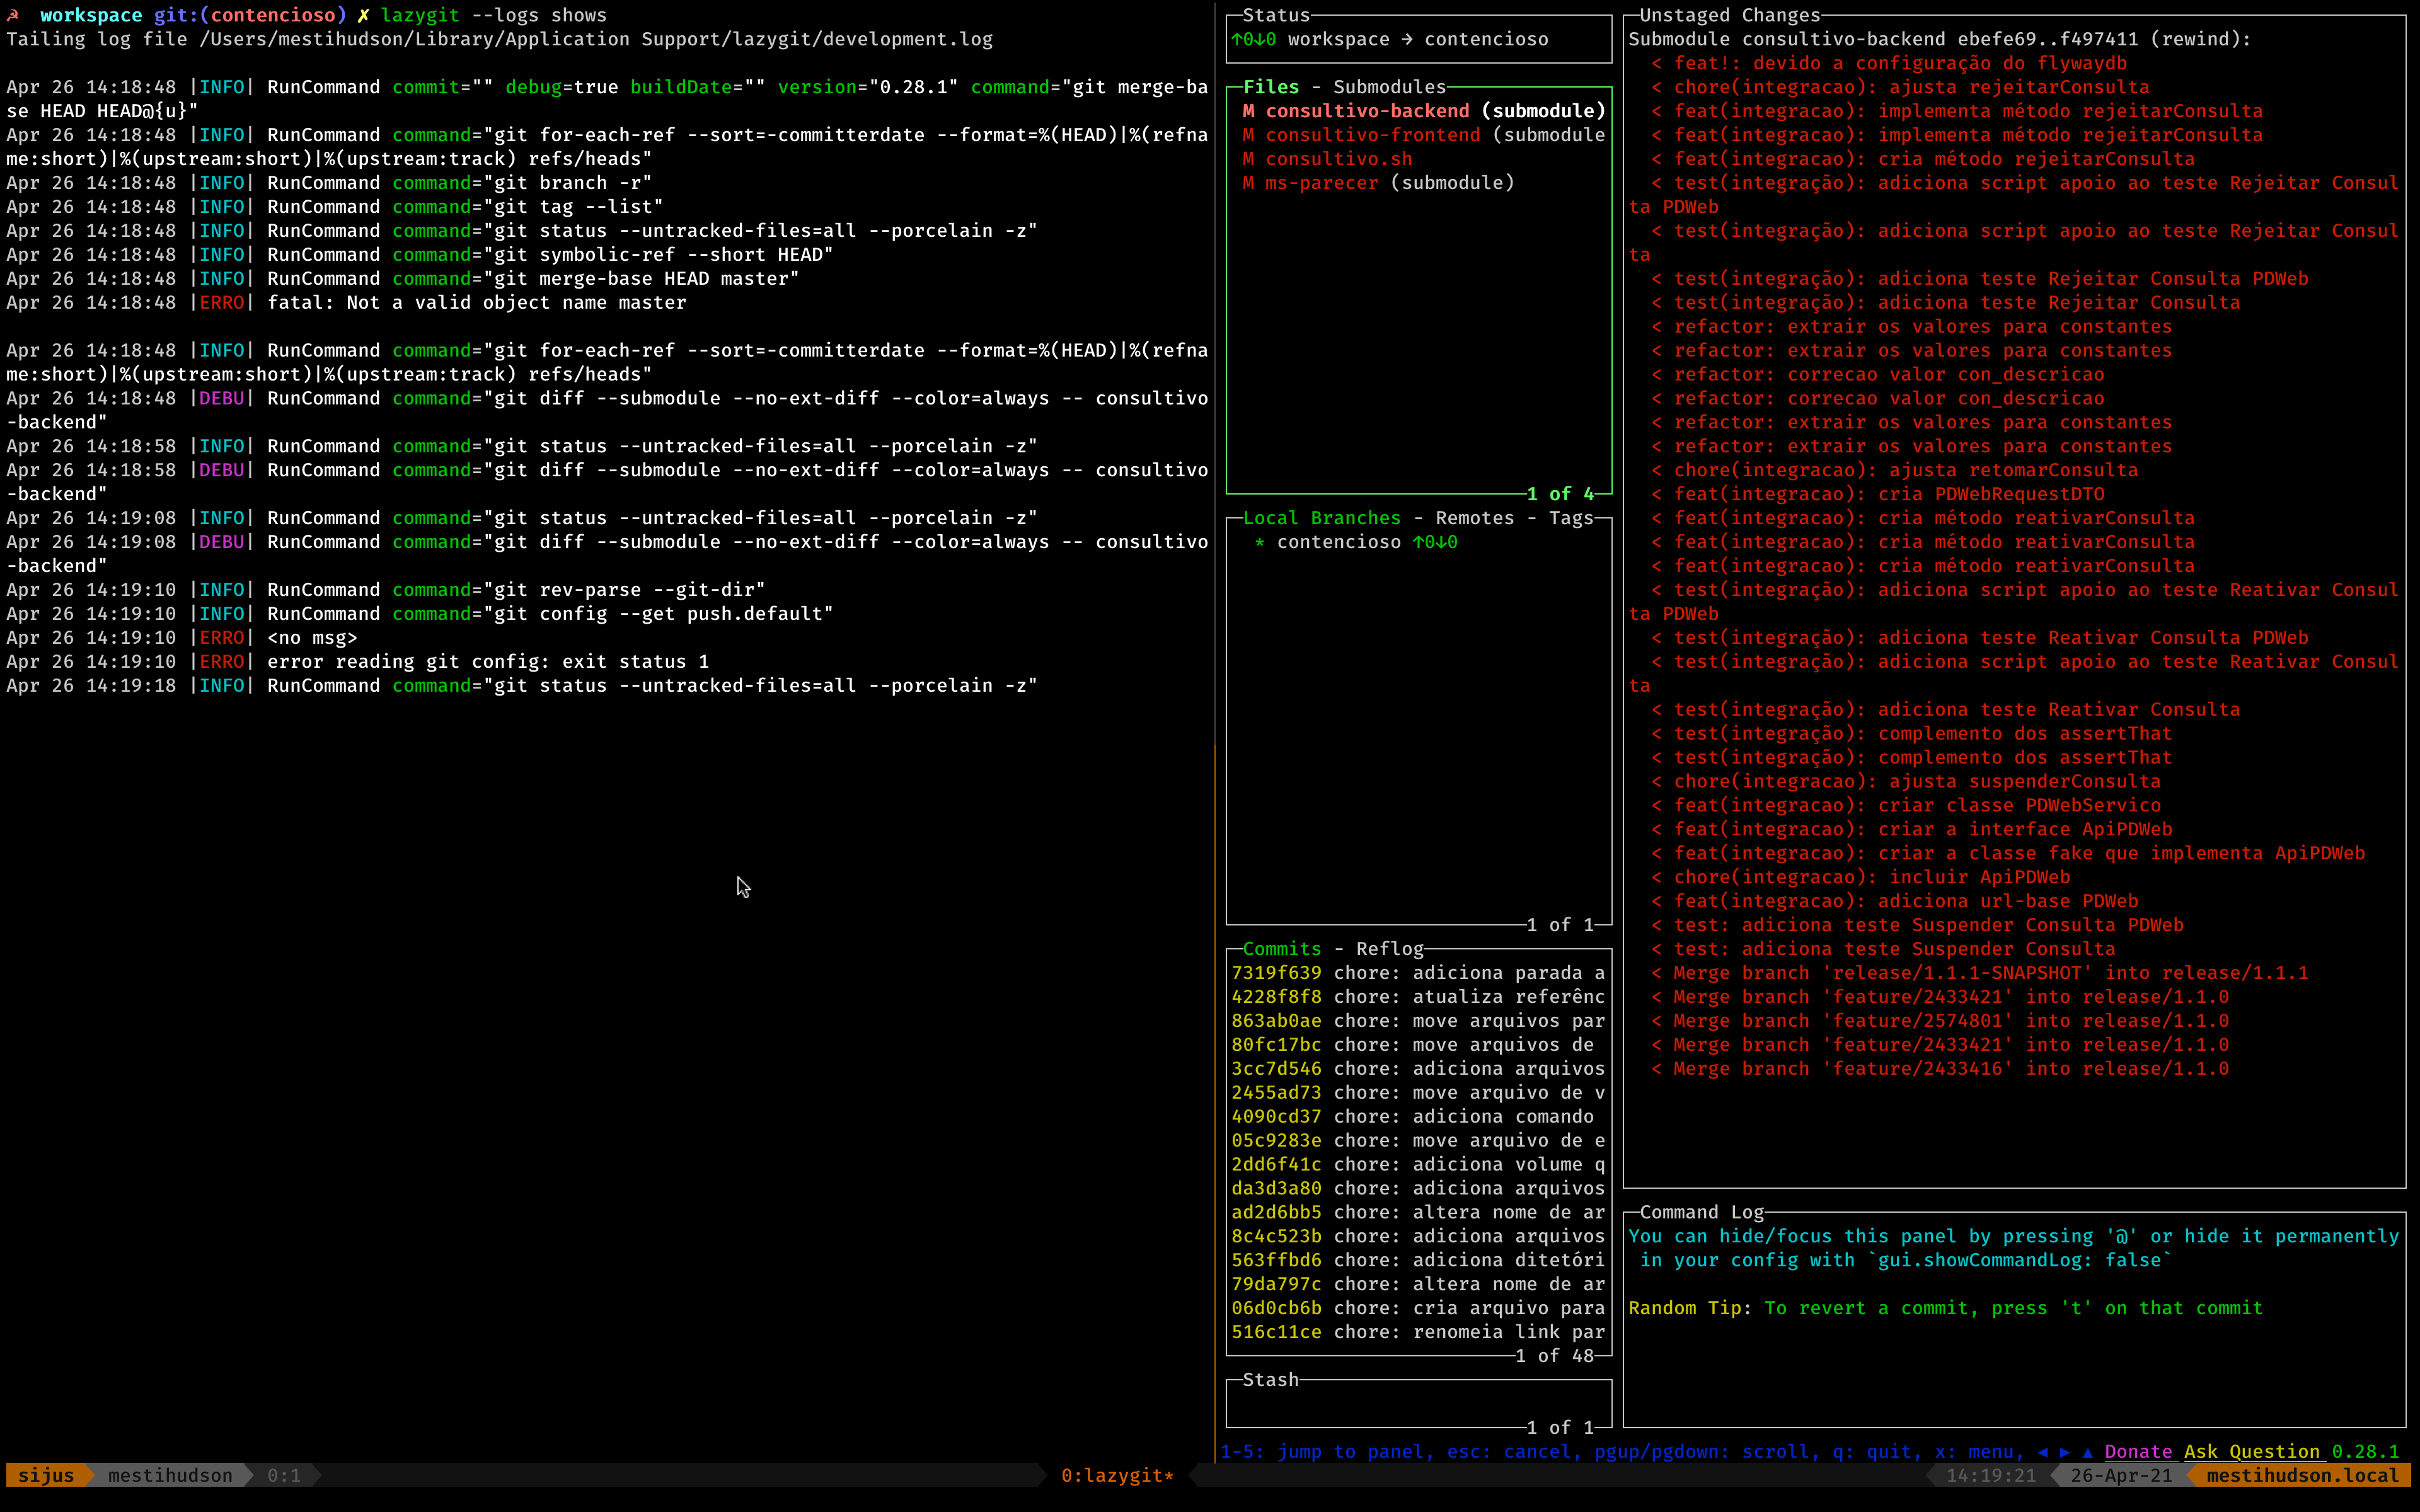Screen dimensions: 2420x1512
Task: Click 'criar classe PDWebServico' diff line
Action: (x=1906, y=805)
